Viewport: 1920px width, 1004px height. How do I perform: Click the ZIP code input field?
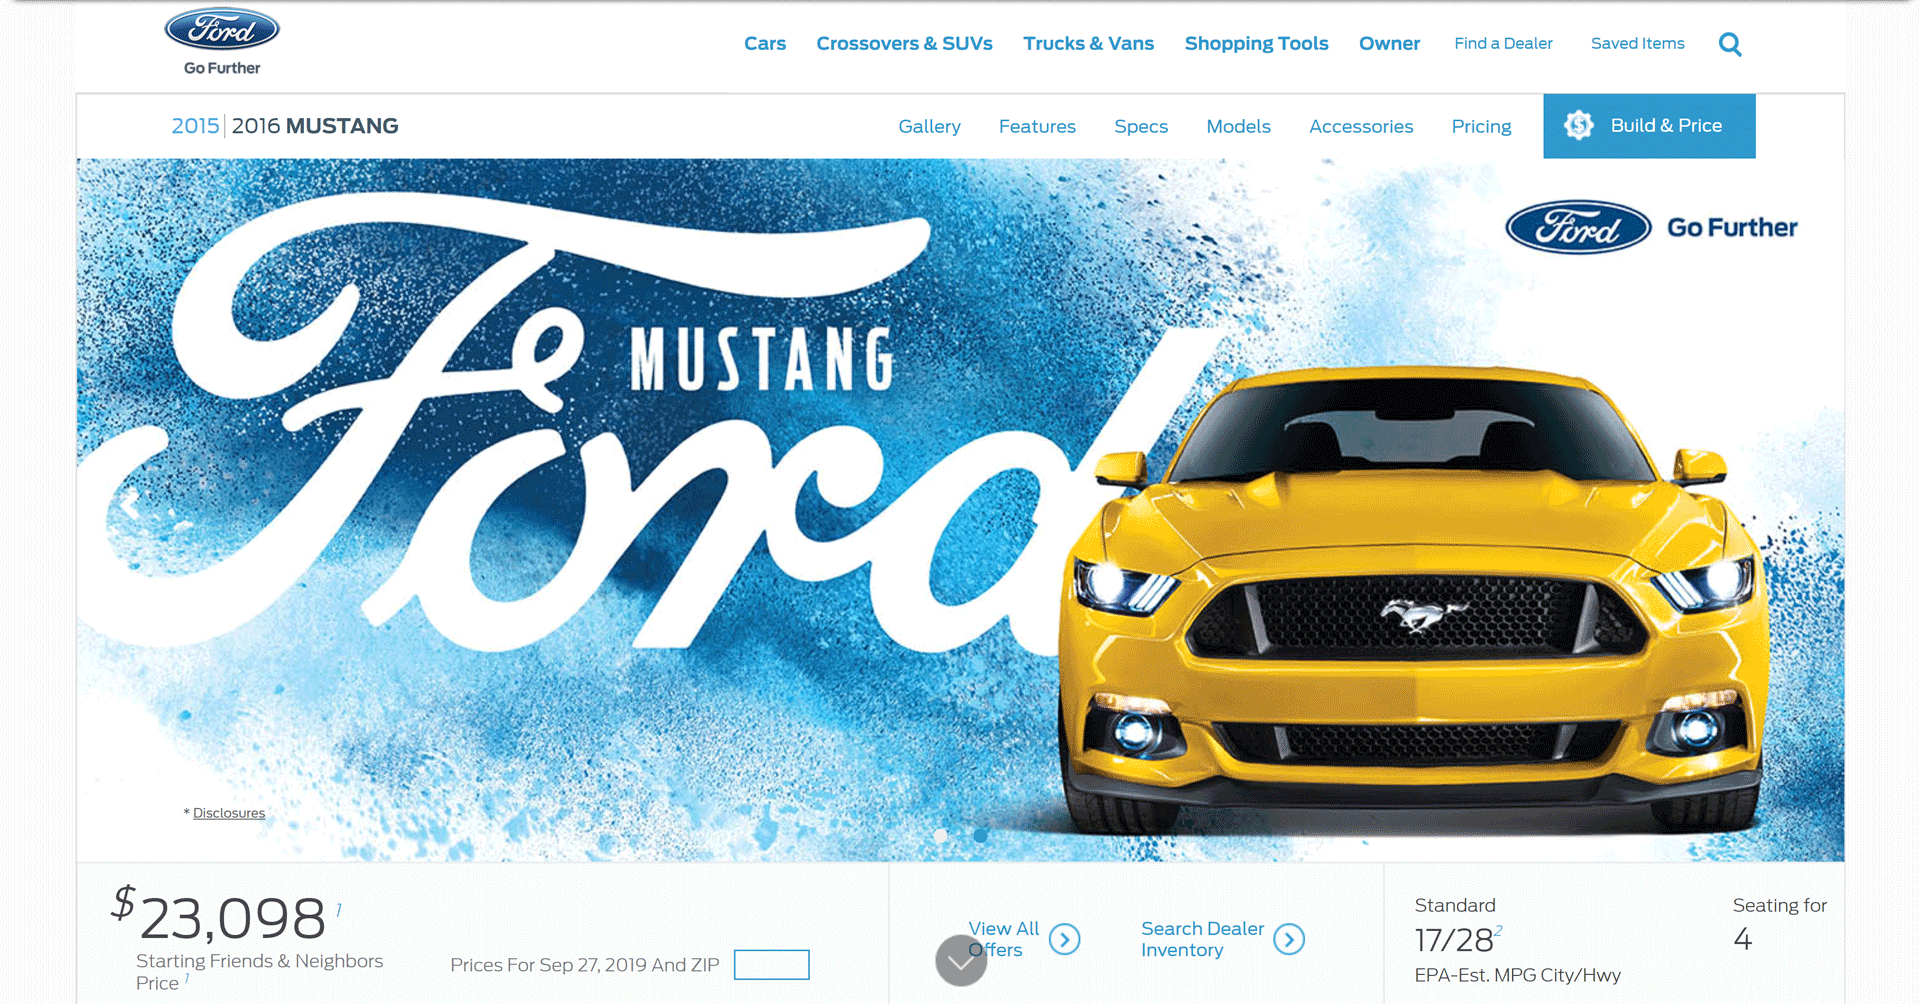pyautogui.click(x=771, y=965)
